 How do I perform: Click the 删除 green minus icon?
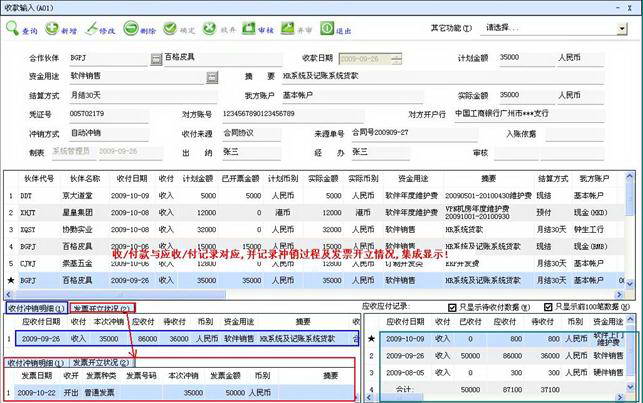pyautogui.click(x=131, y=29)
